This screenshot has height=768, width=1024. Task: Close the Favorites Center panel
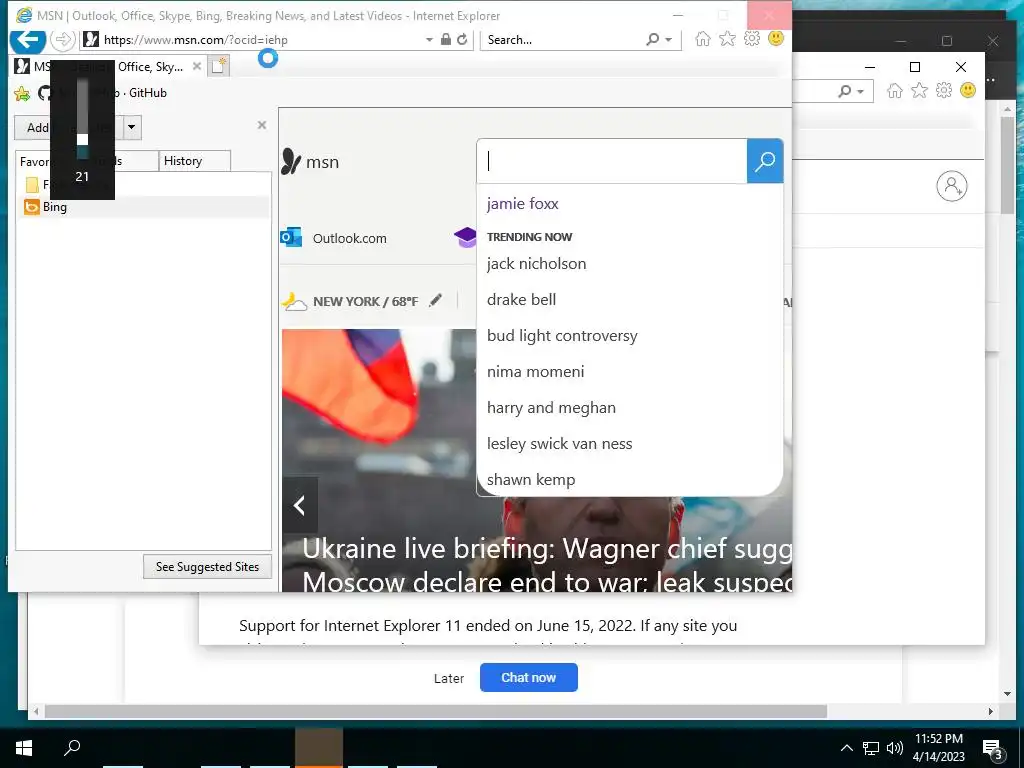tap(262, 125)
